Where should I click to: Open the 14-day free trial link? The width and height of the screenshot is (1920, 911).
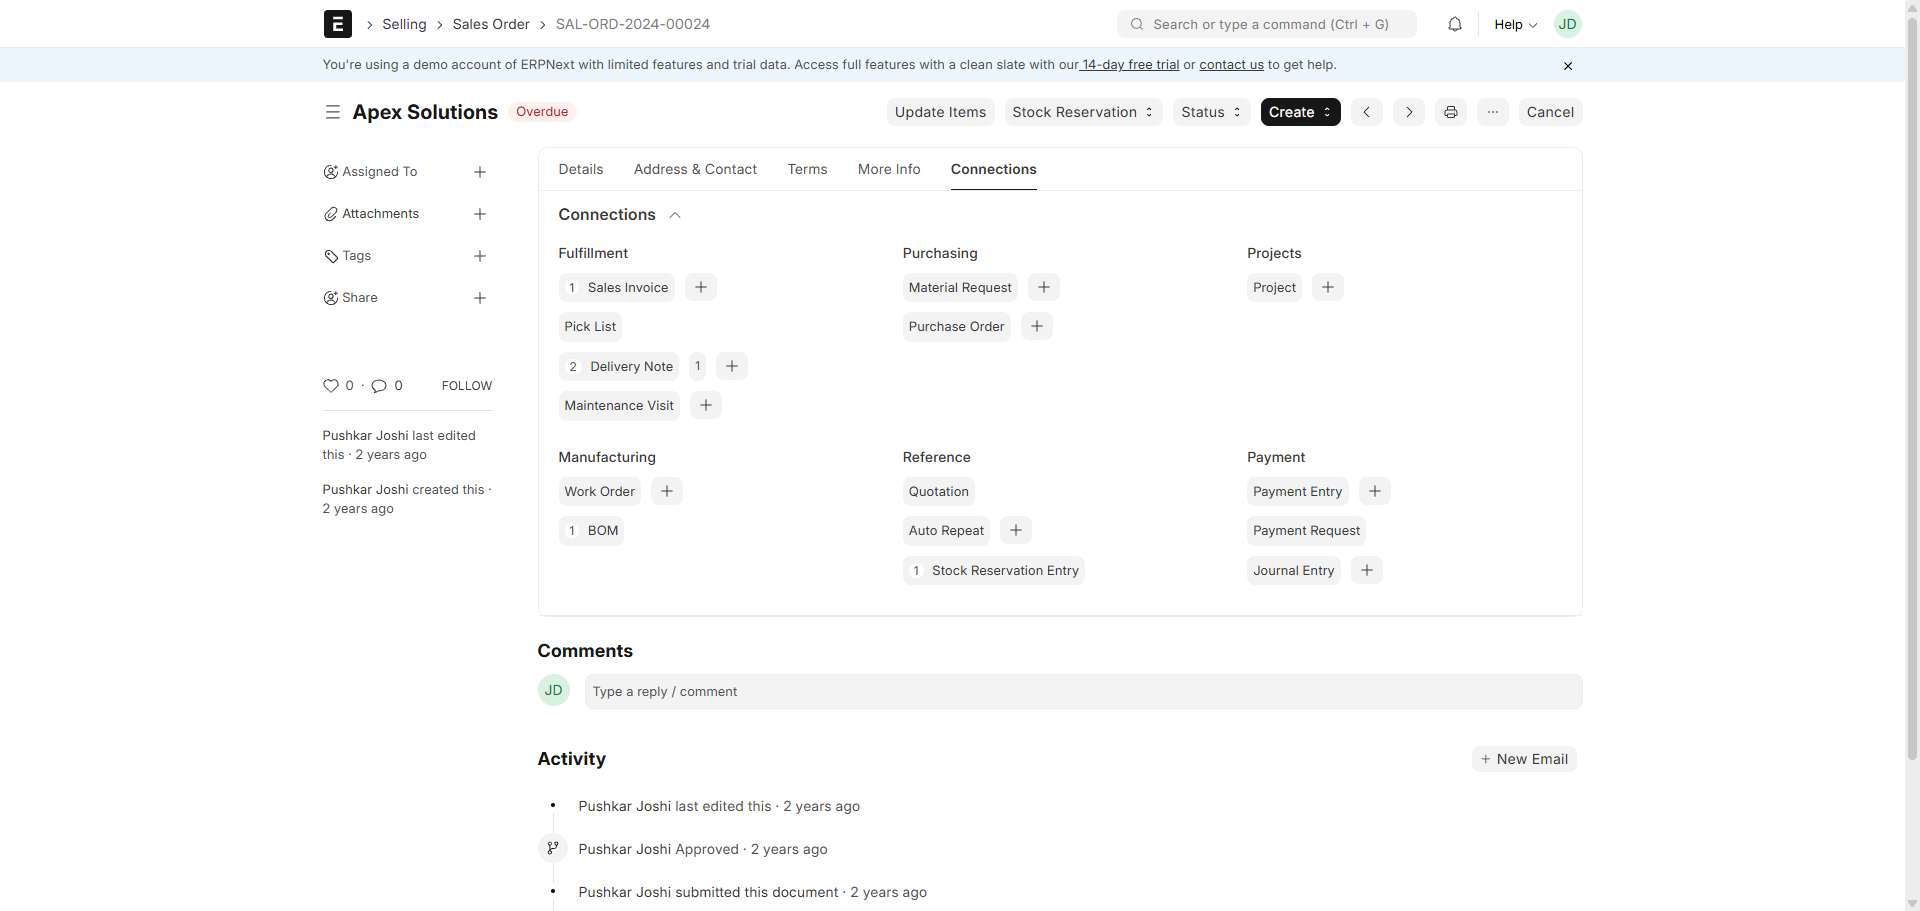(x=1130, y=65)
